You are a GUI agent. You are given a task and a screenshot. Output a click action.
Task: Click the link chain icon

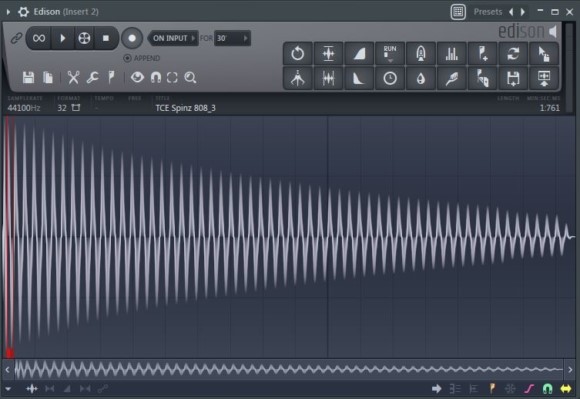coord(16,38)
